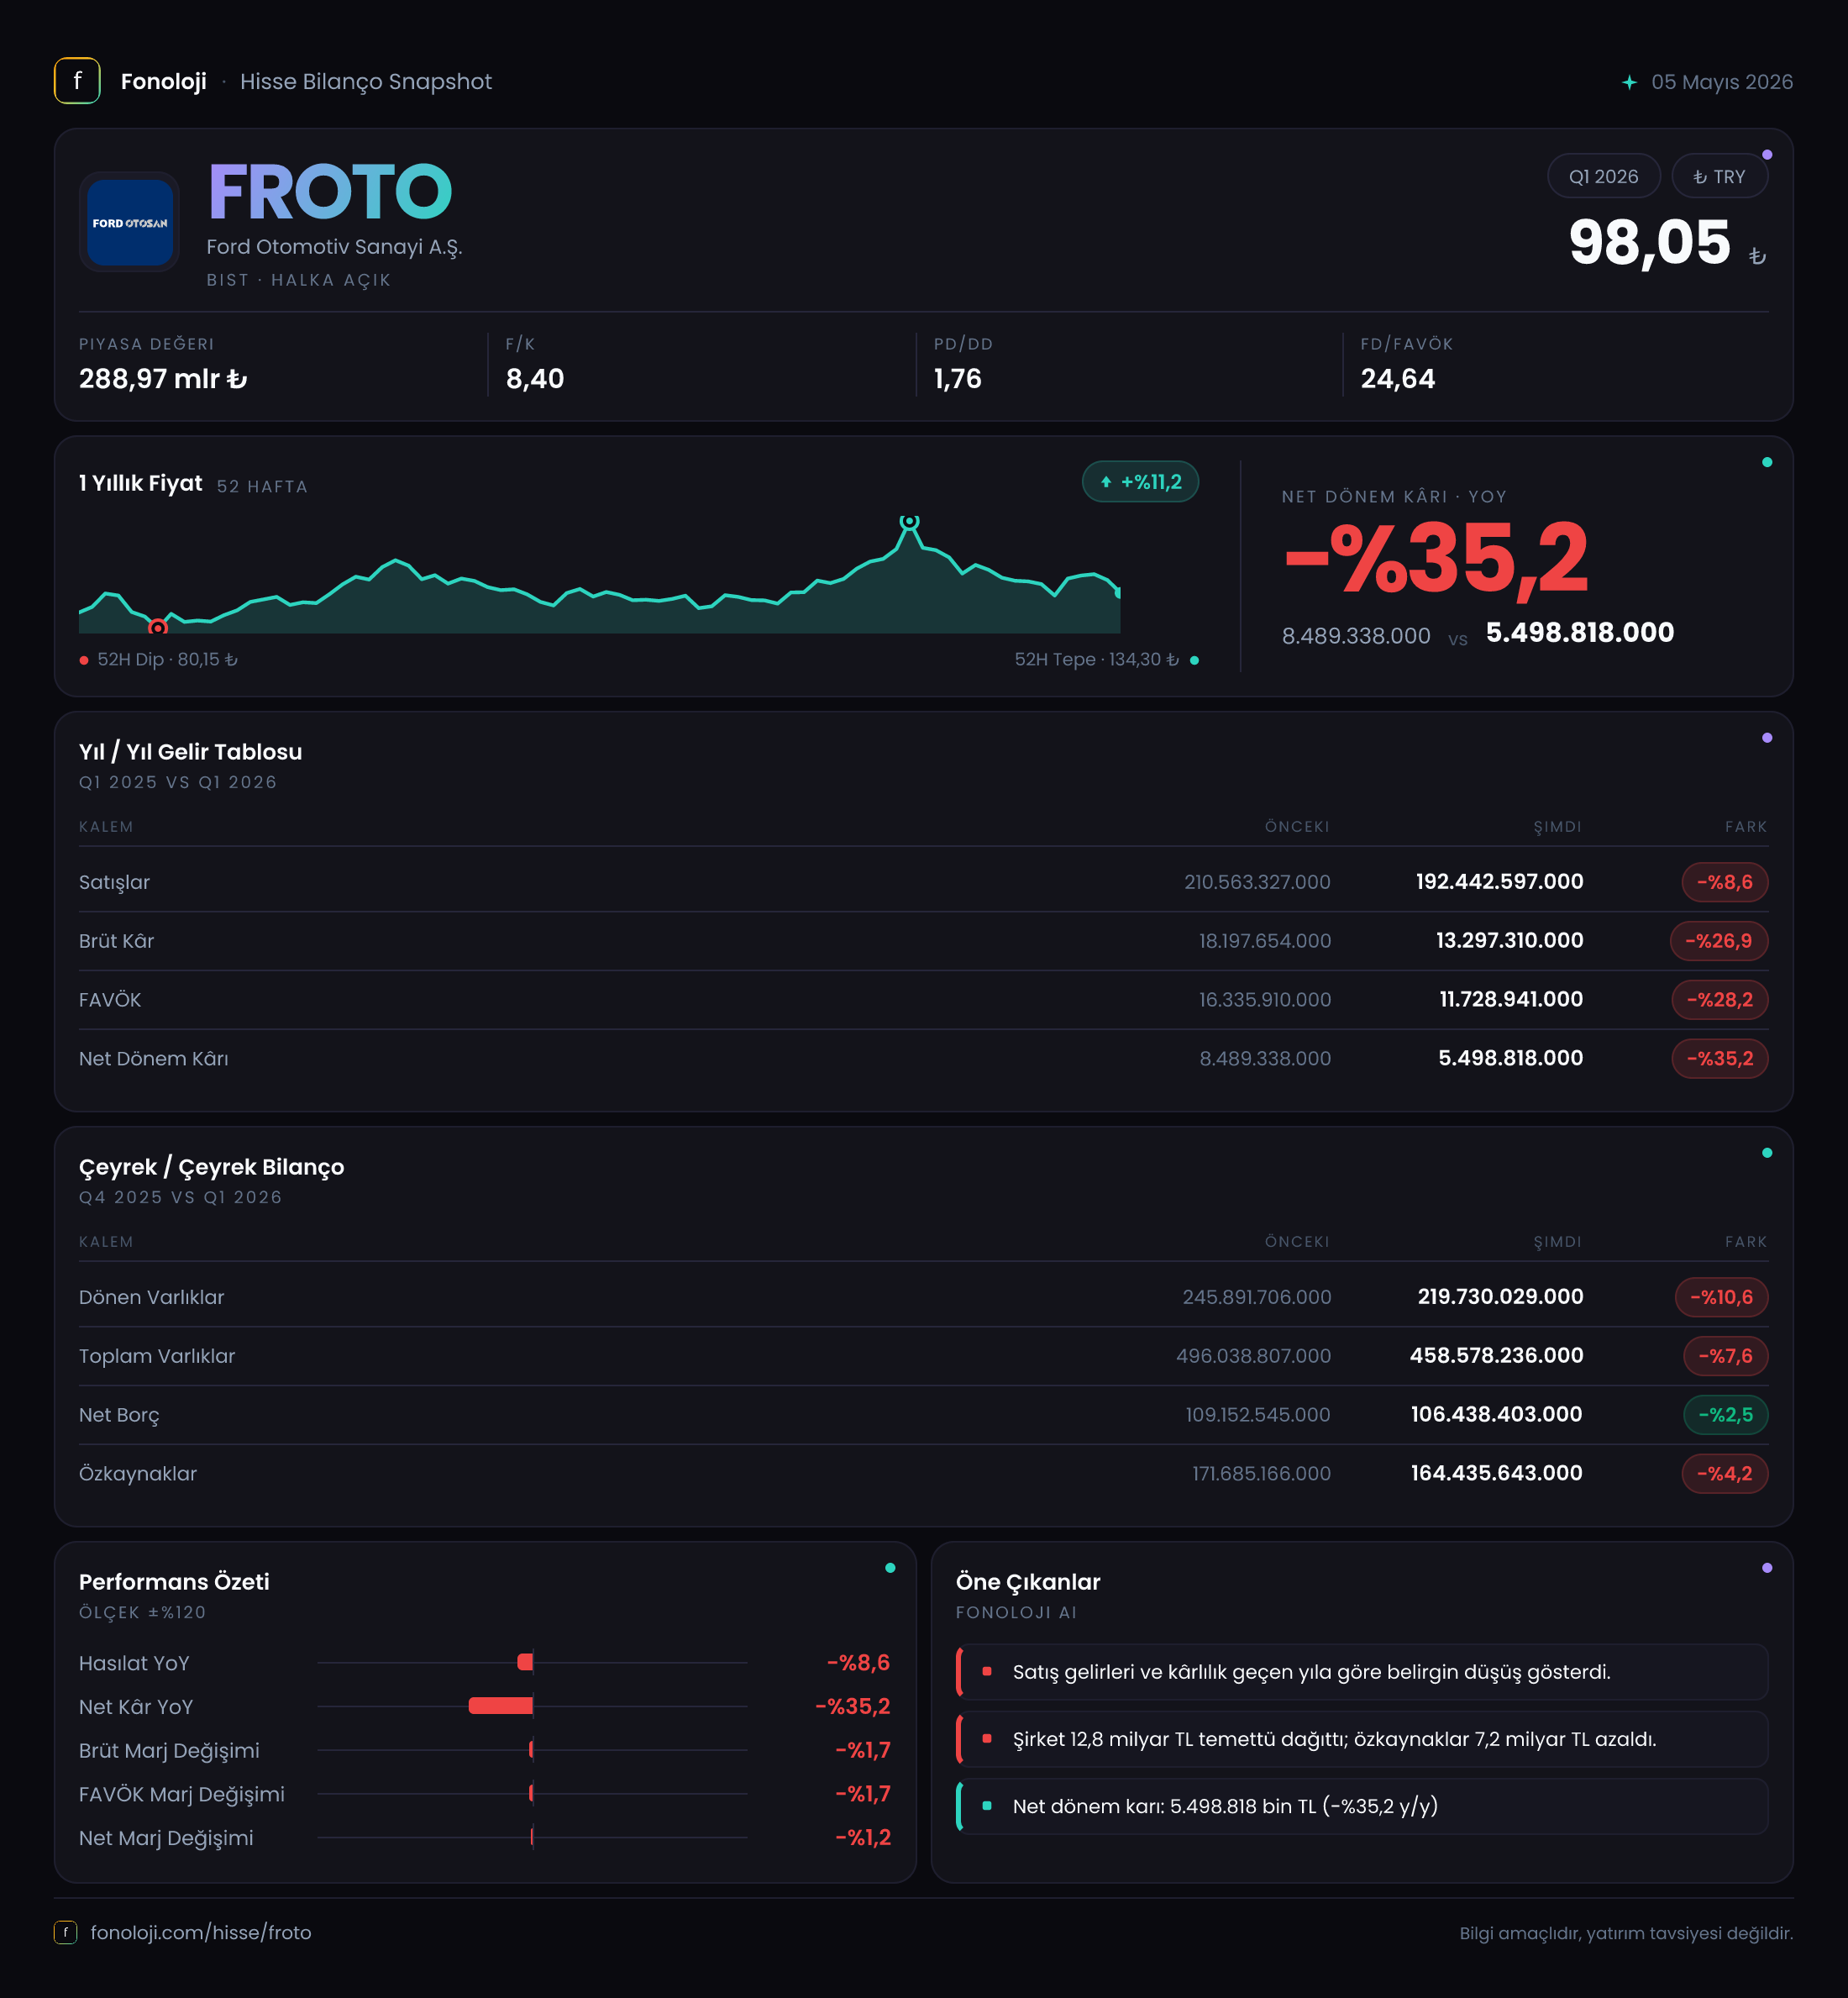Click the PD/DD value 1,76
Screen dimensions: 1848x1998
click(x=958, y=379)
